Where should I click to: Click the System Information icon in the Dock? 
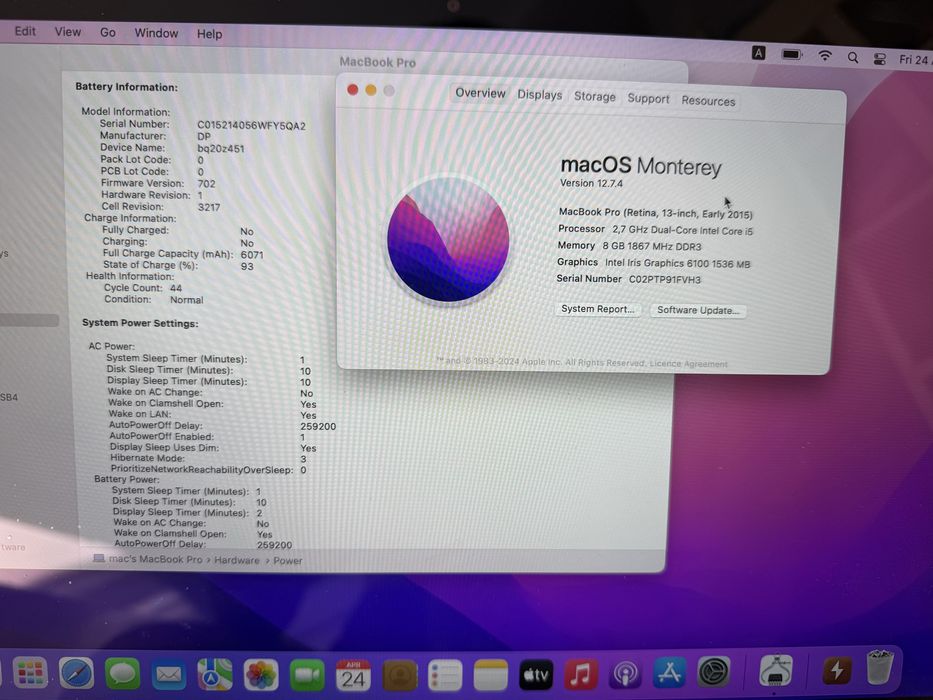[x=775, y=671]
